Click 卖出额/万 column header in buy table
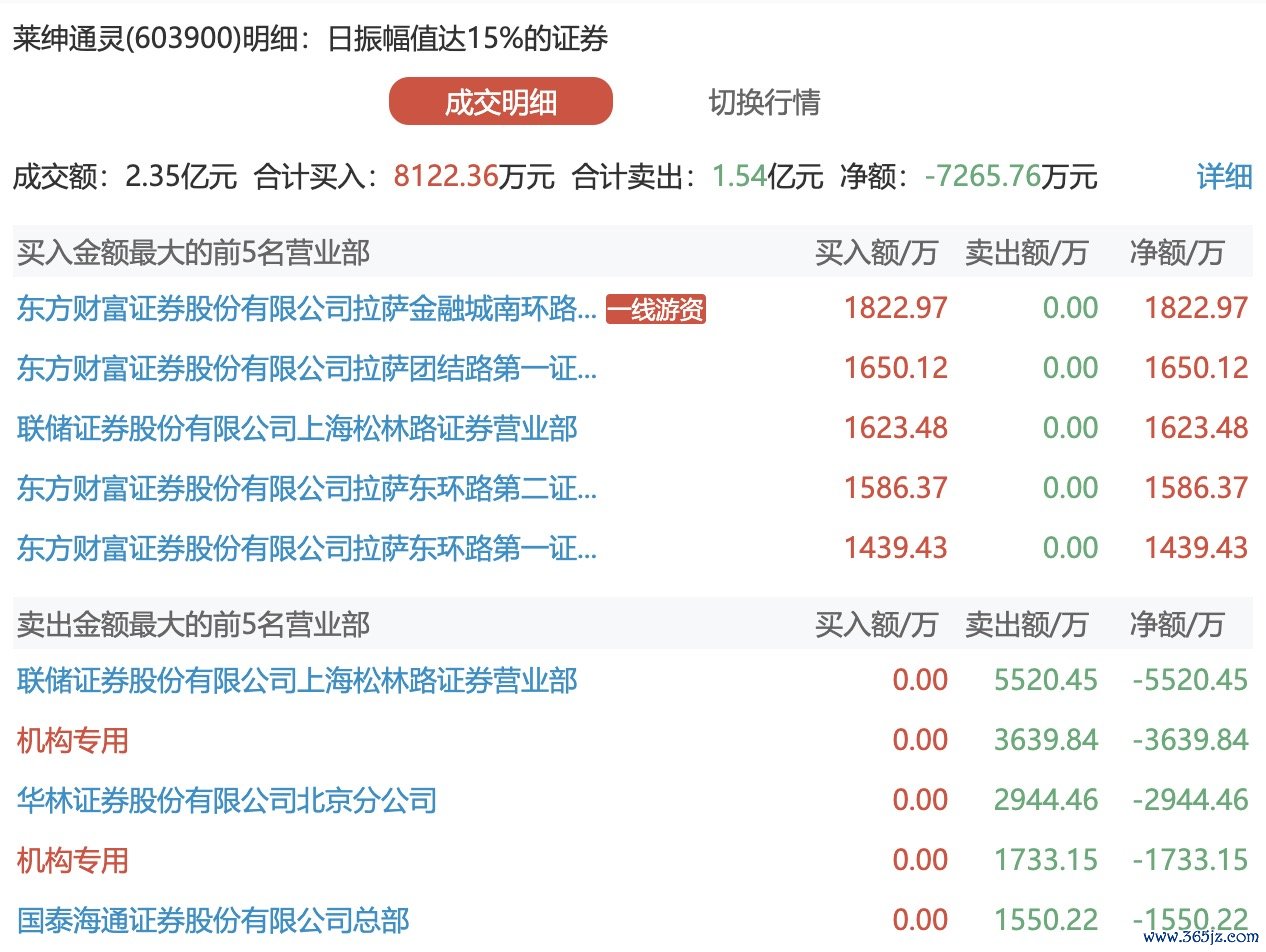Screen dimensions: 1266x952 click(x=1026, y=253)
